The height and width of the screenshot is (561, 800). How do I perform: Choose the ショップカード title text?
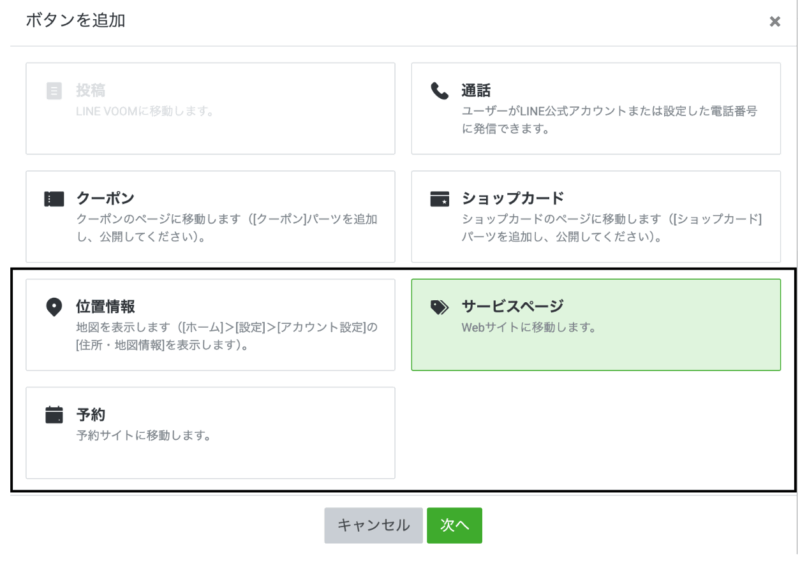513,198
